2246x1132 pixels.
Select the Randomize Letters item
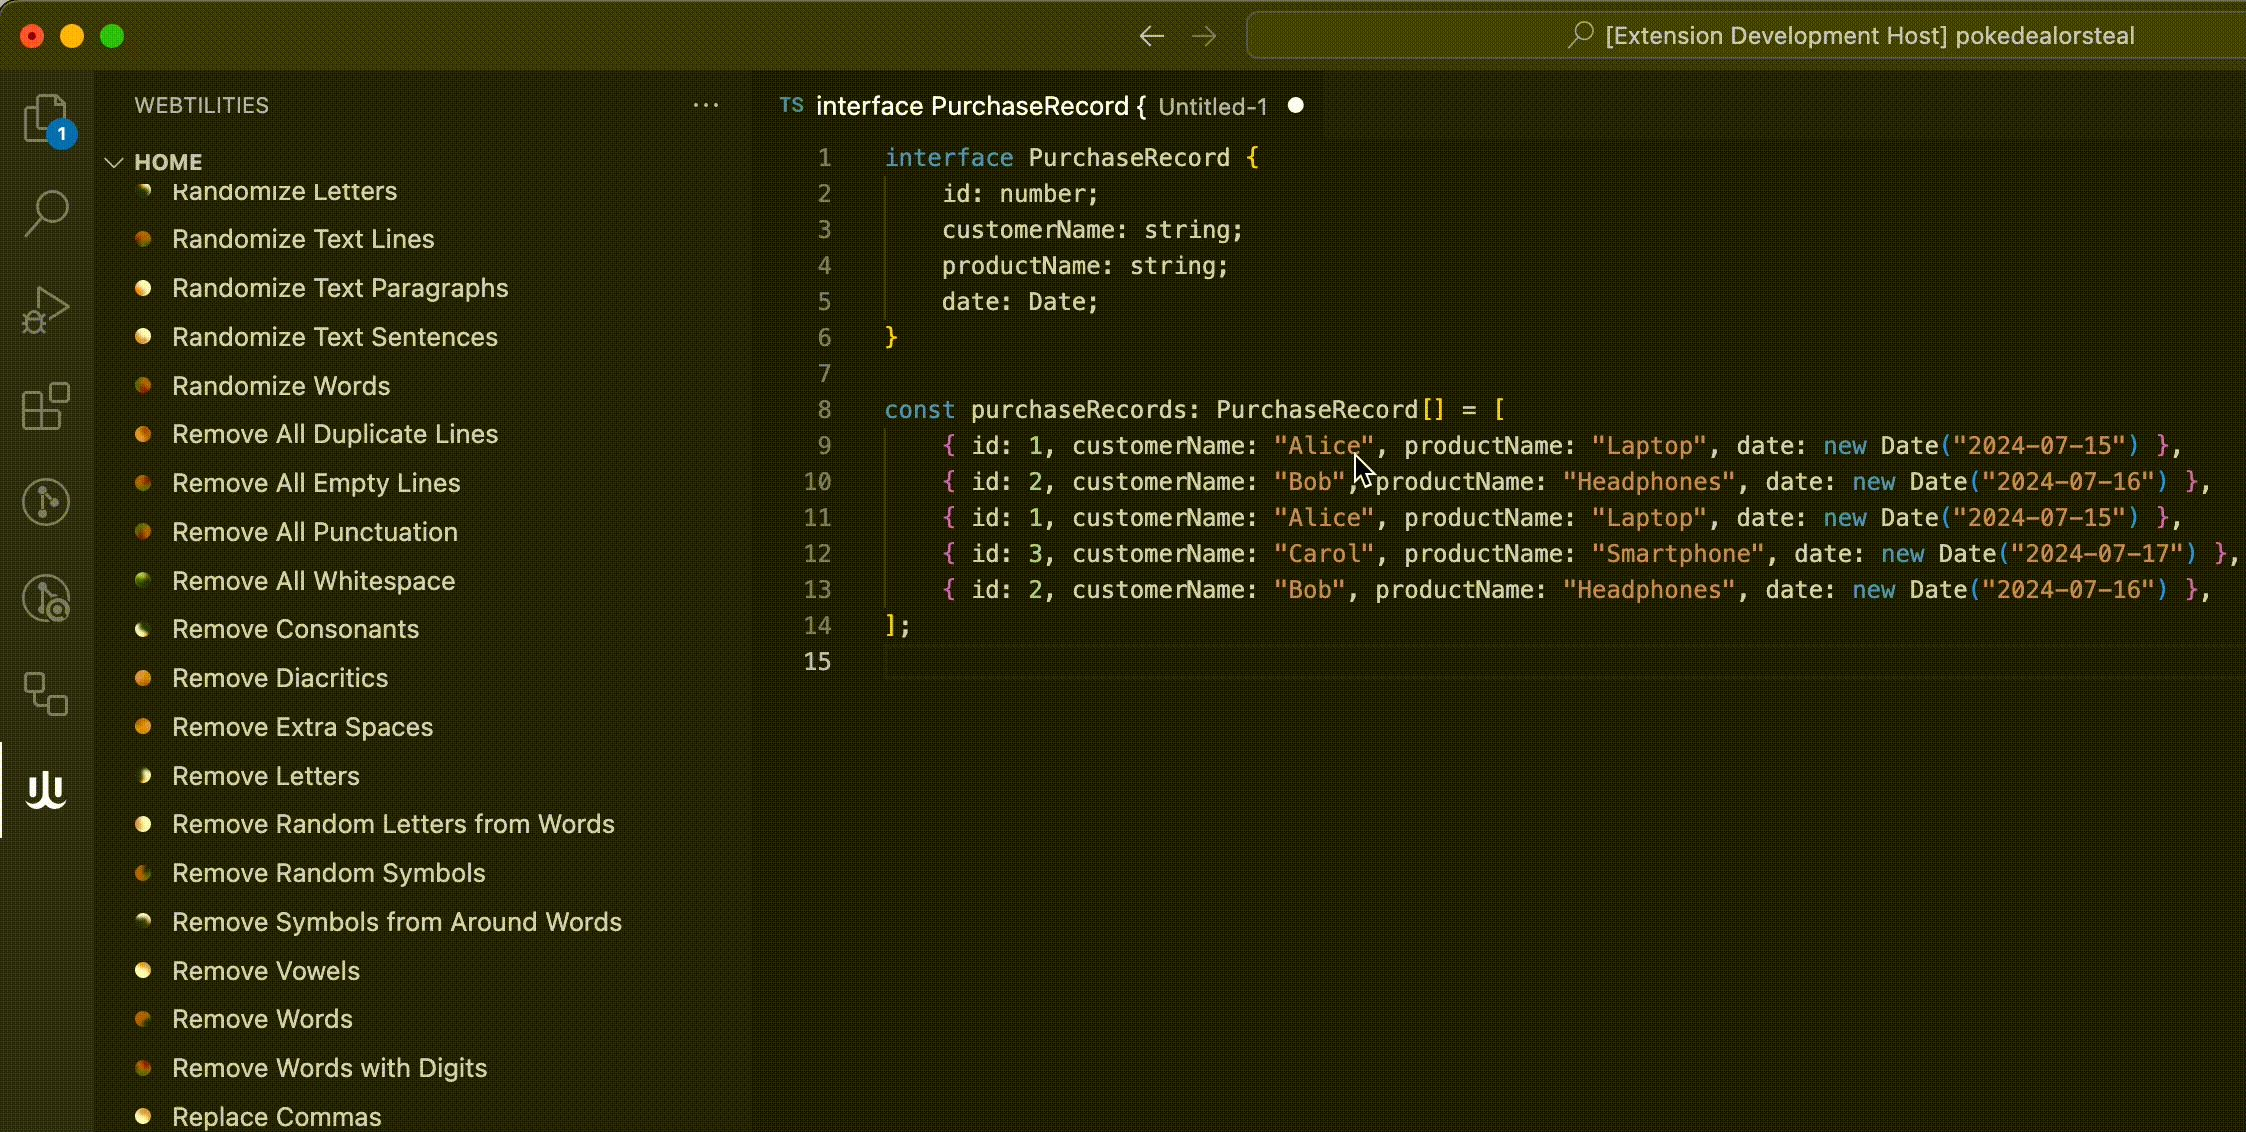tap(284, 189)
